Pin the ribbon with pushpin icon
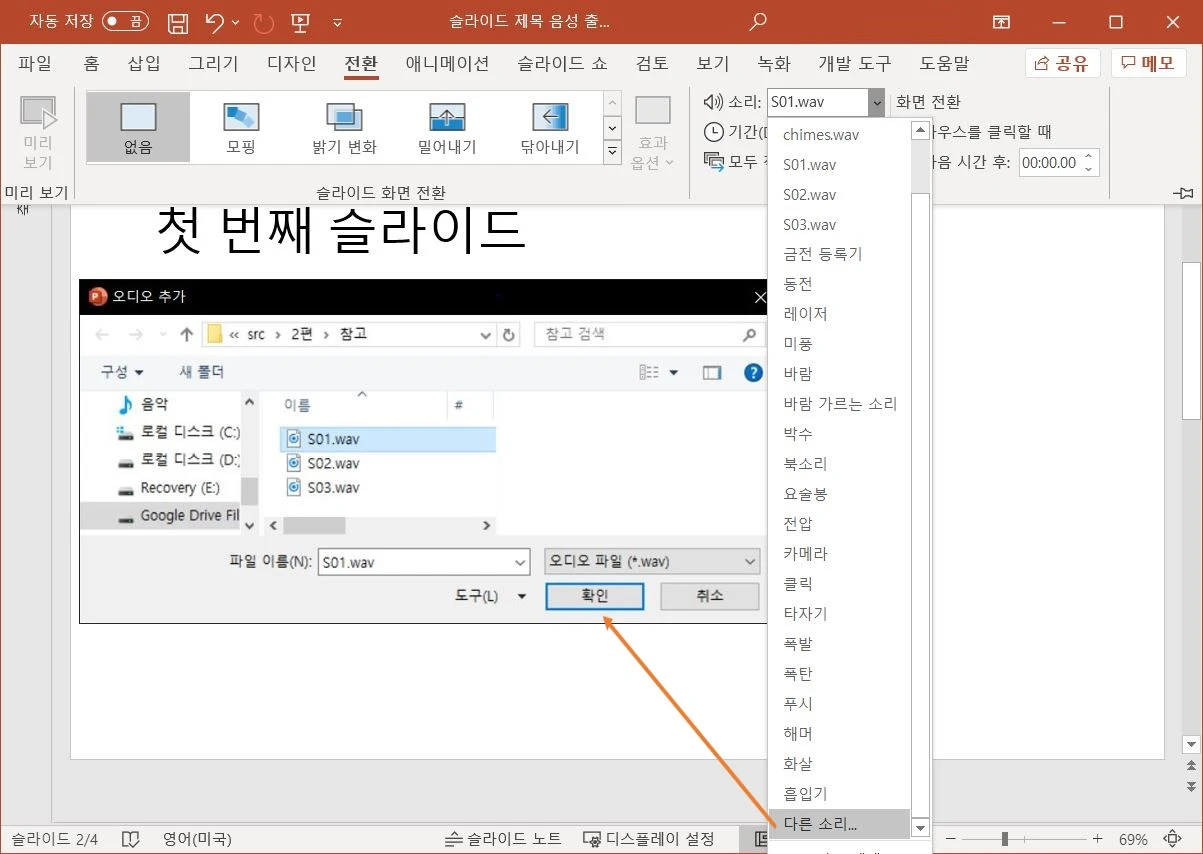Image resolution: width=1203 pixels, height=854 pixels. pyautogui.click(x=1185, y=192)
